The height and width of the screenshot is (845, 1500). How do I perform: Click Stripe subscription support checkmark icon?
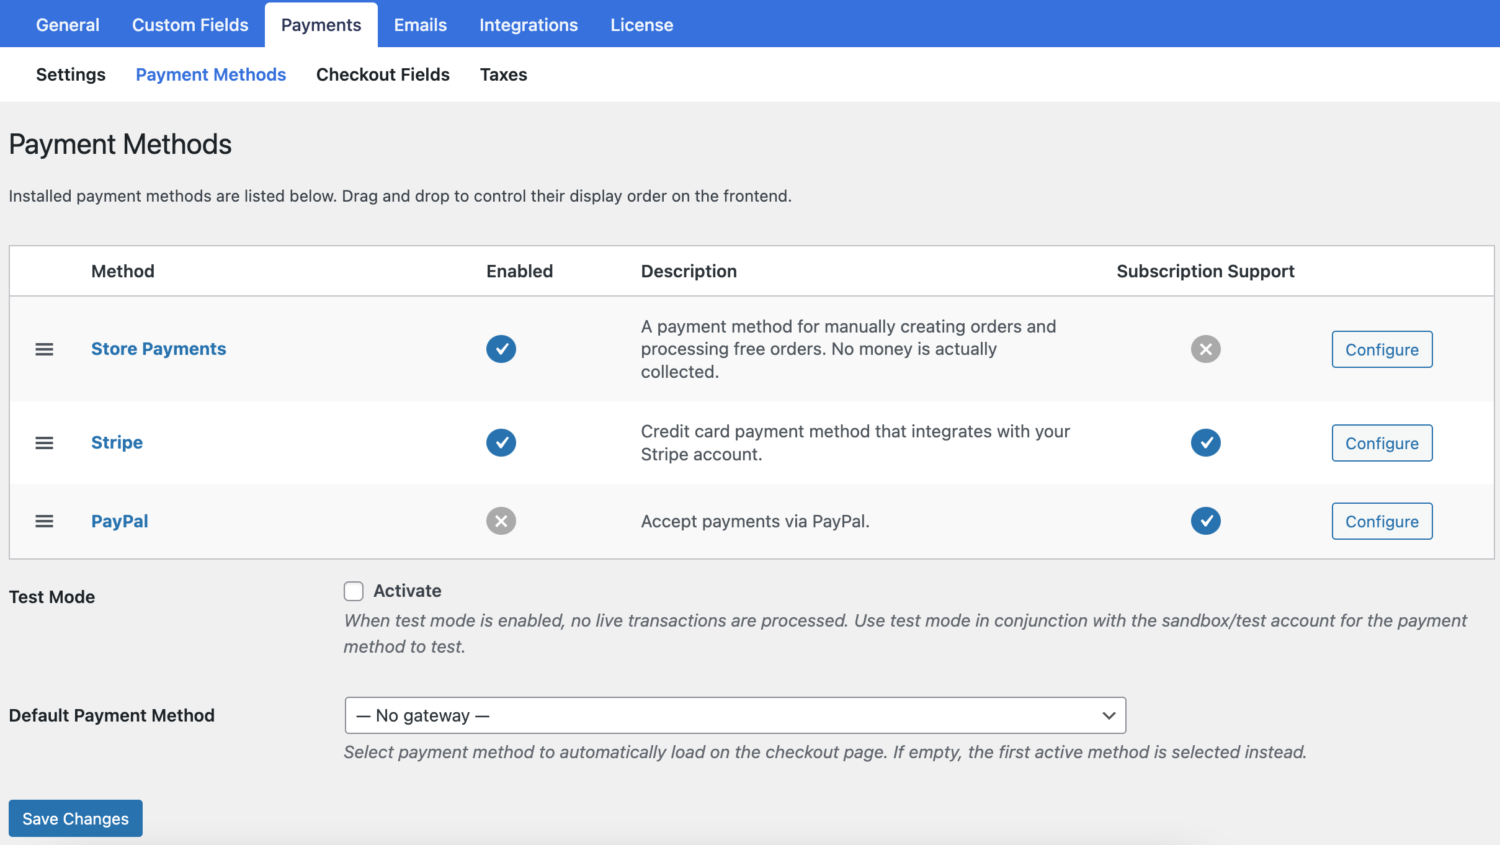click(1206, 442)
